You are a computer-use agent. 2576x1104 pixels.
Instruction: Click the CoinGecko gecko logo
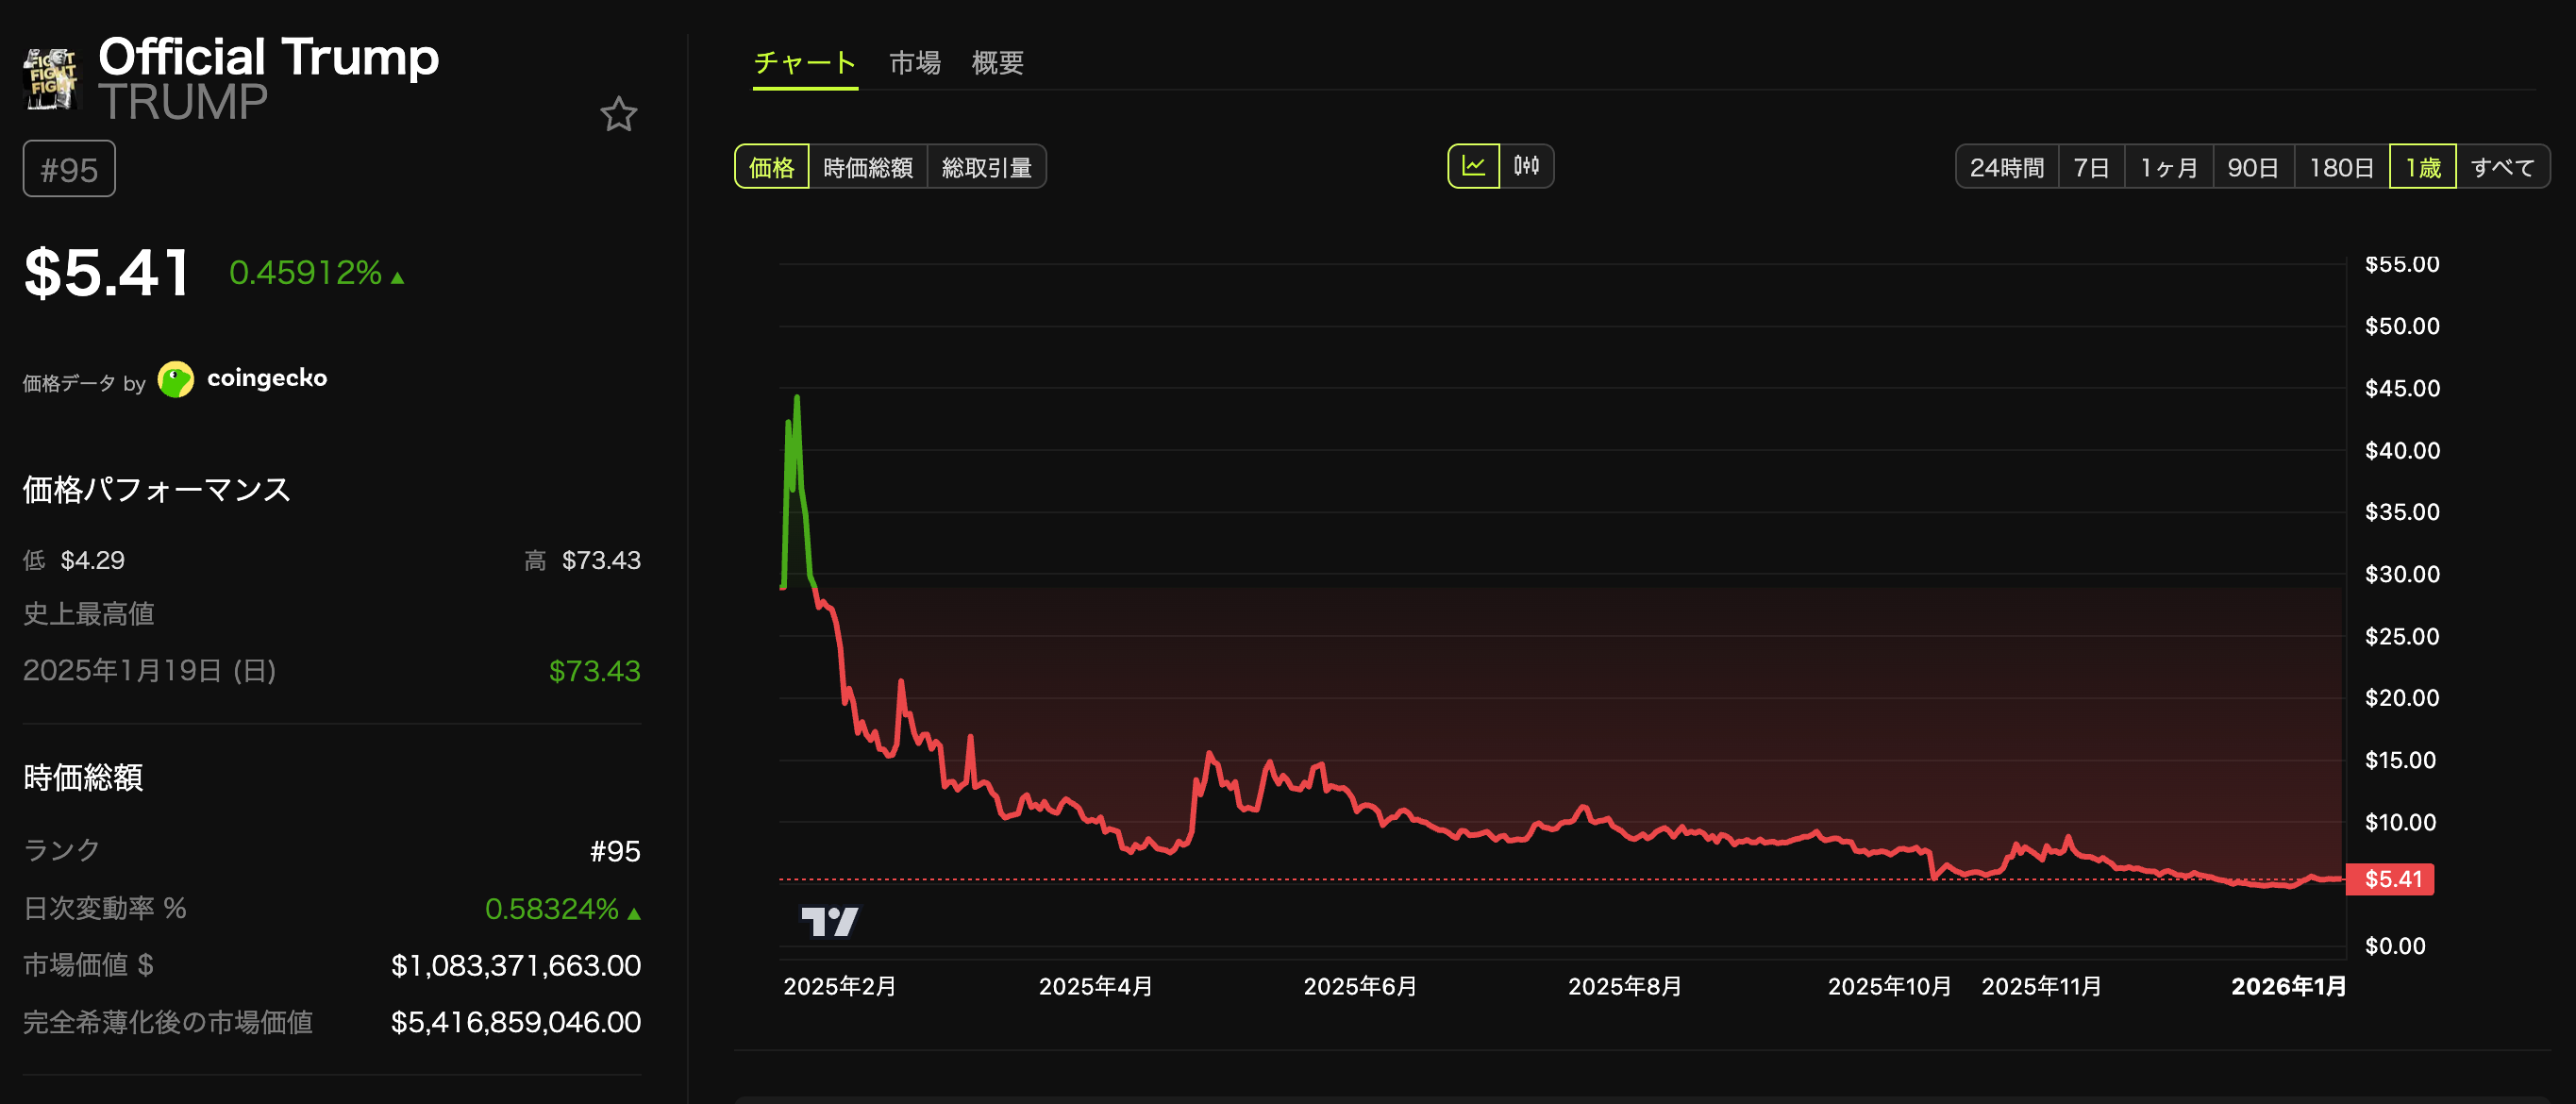(x=176, y=379)
